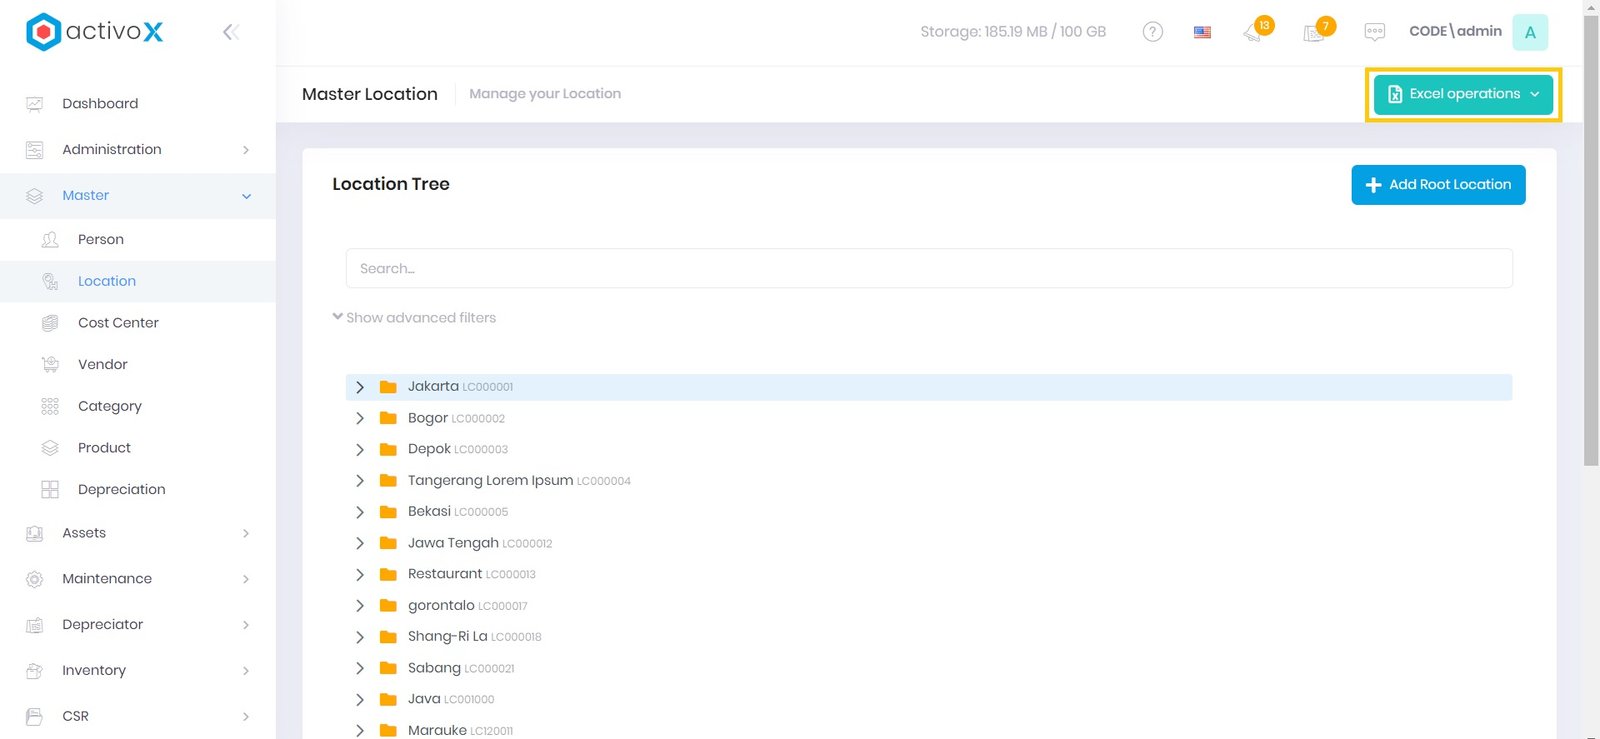Click Add Root Location button
The width and height of the screenshot is (1600, 739).
click(x=1438, y=185)
